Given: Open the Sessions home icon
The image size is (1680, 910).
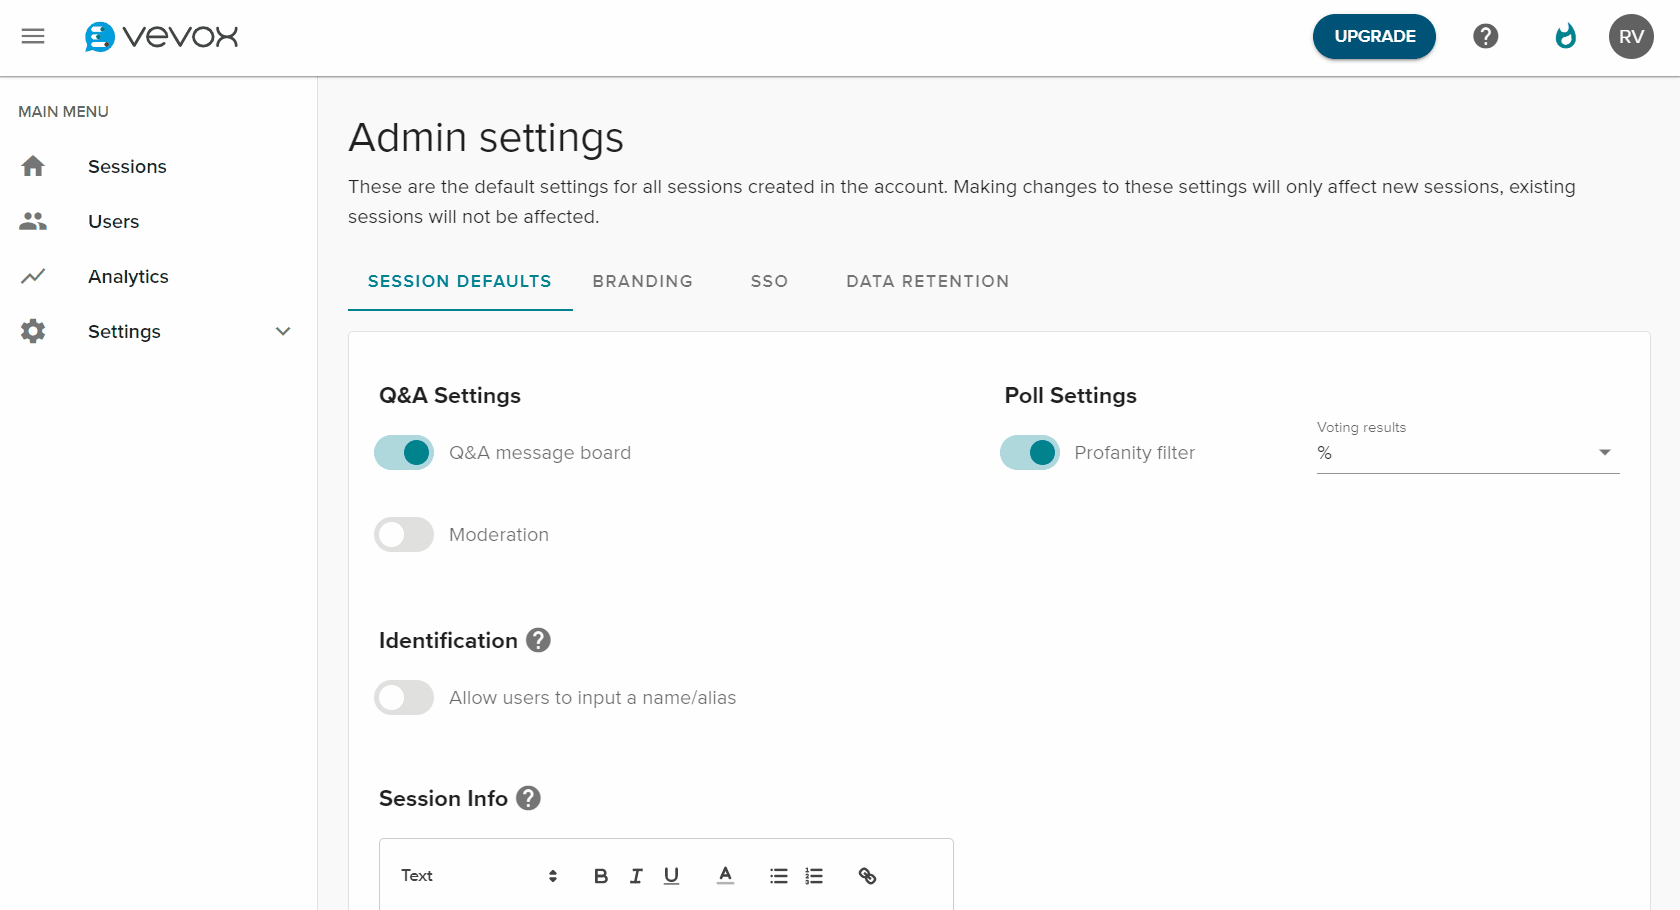Looking at the screenshot, I should (x=33, y=166).
